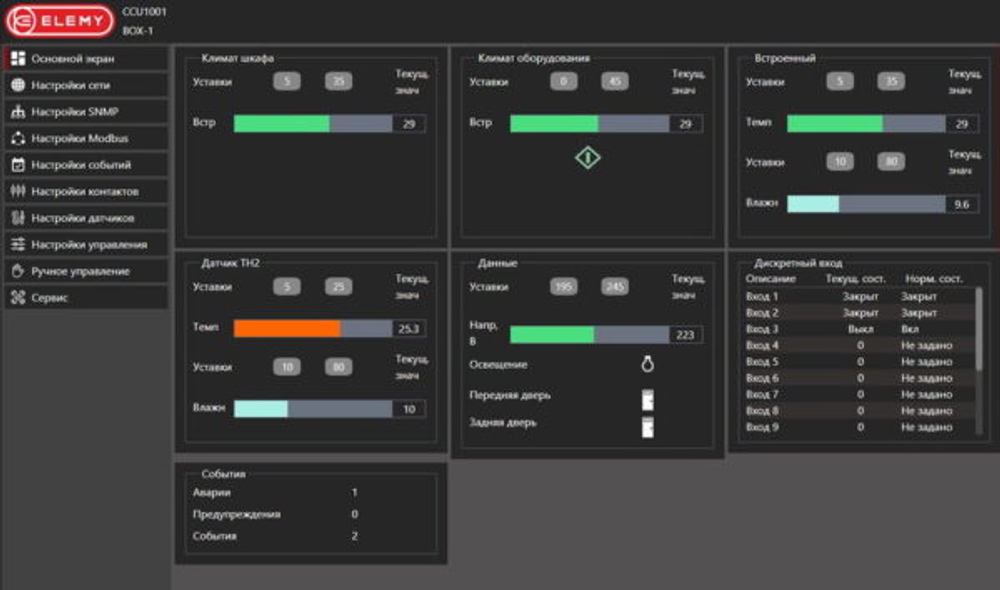Click the hand icon for Ручное управление

point(17,271)
